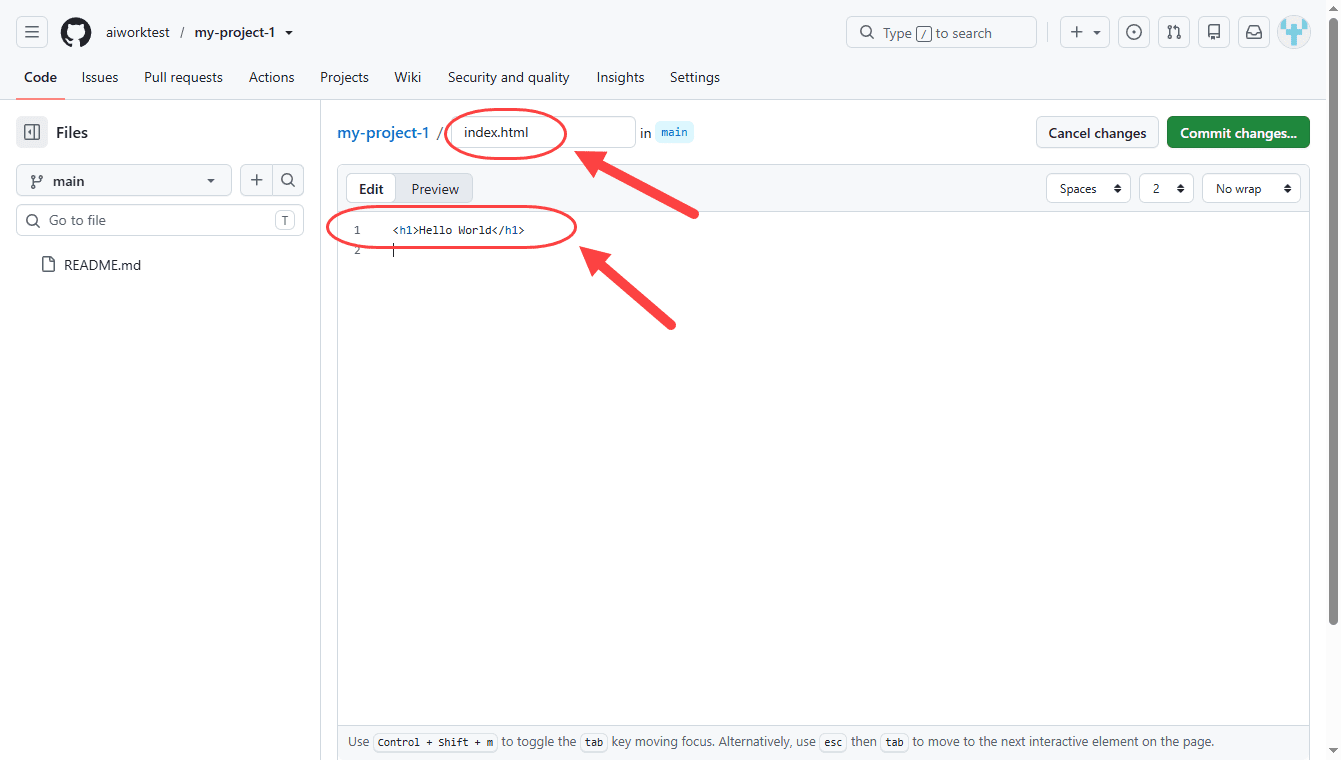This screenshot has height=760, width=1341.
Task: Click the main branch label
Action: [674, 132]
